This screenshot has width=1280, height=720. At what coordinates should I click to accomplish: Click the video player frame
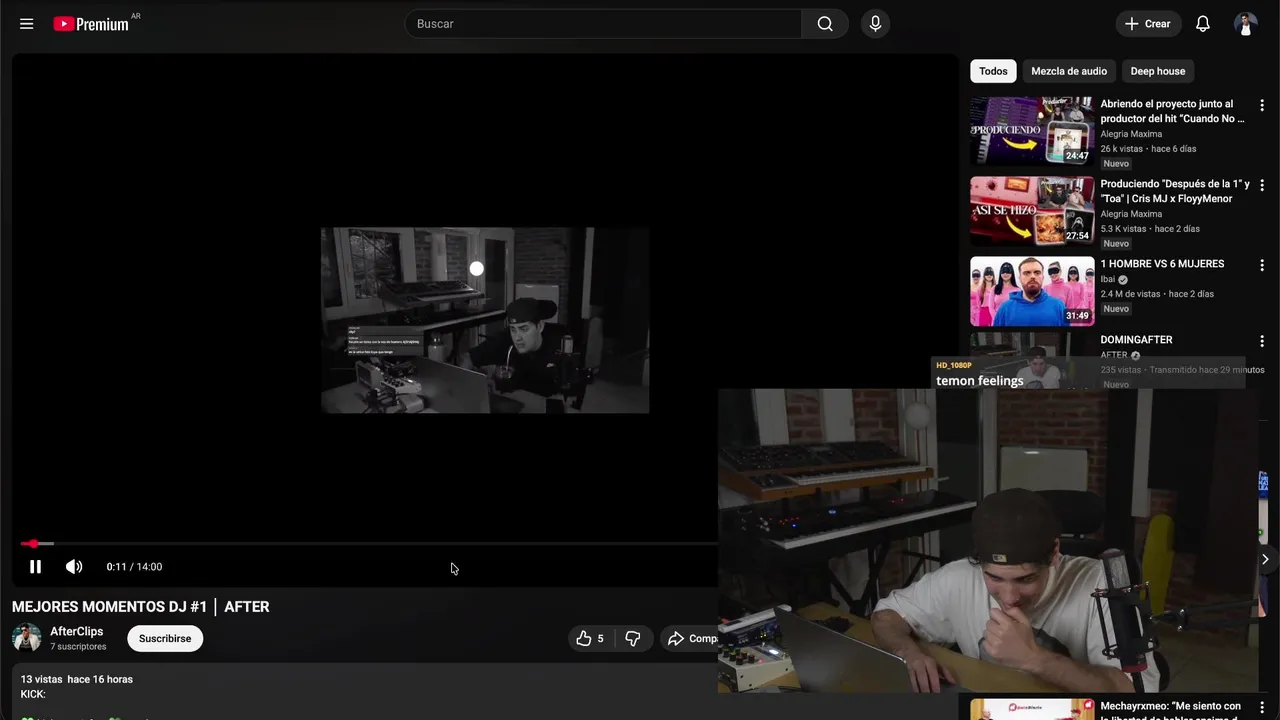(485, 320)
